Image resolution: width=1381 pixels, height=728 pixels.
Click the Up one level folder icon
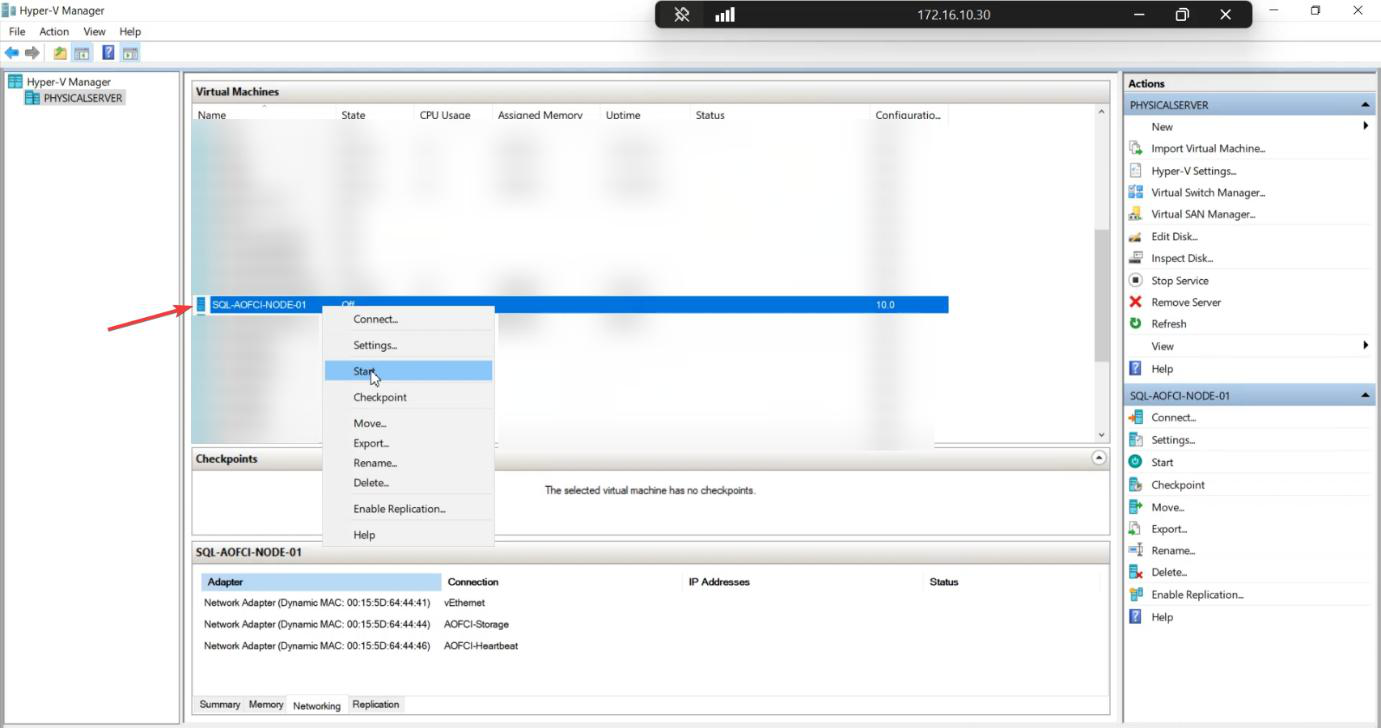tap(60, 53)
